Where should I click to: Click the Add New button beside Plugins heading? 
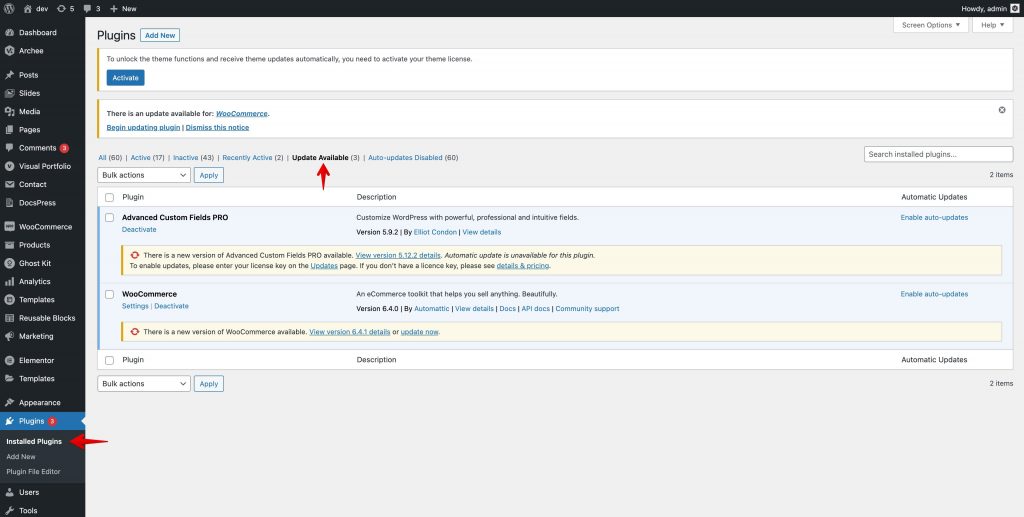(160, 35)
